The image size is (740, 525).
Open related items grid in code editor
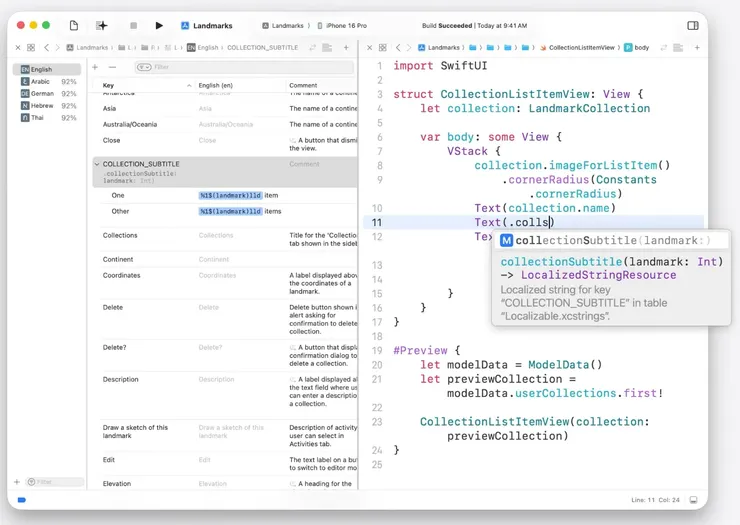pos(383,48)
